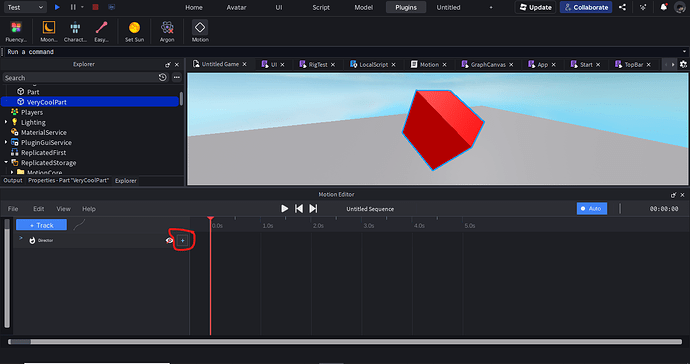
Task: Stop the test with red square
Action: pos(95,7)
